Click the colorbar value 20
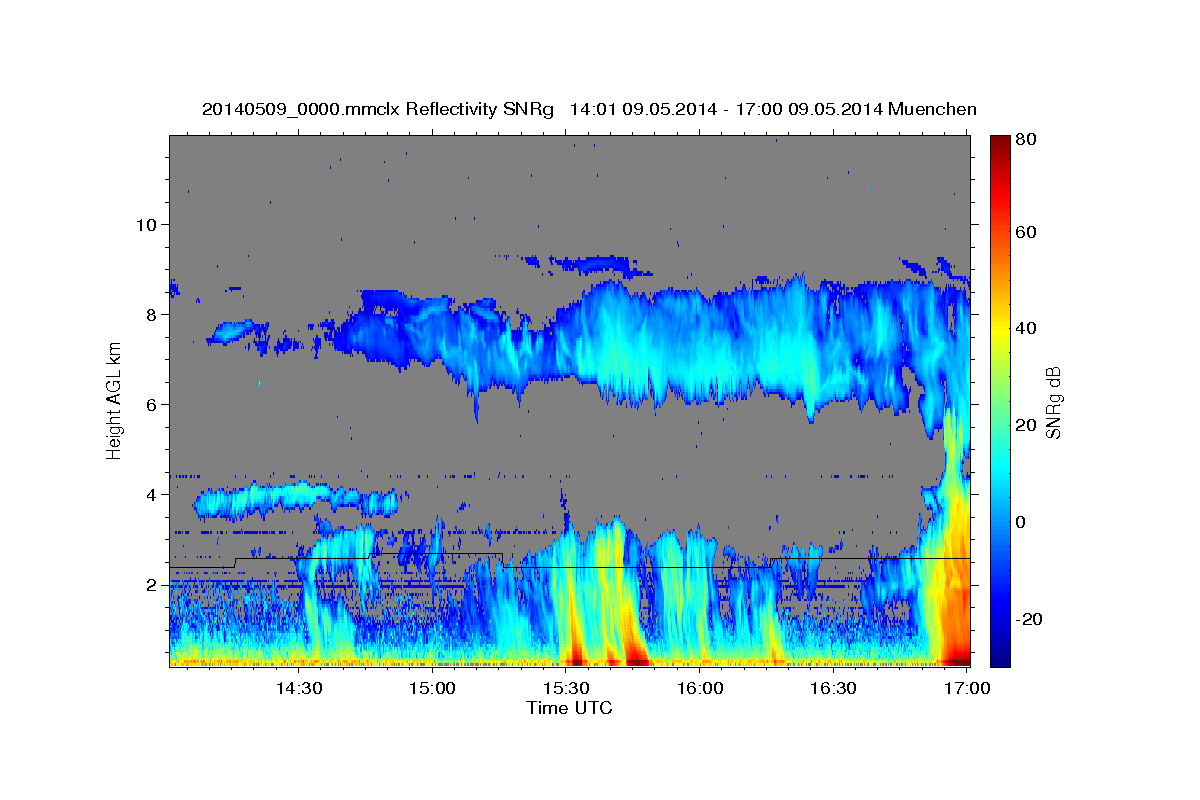The image size is (1200, 800). pyautogui.click(x=1028, y=425)
